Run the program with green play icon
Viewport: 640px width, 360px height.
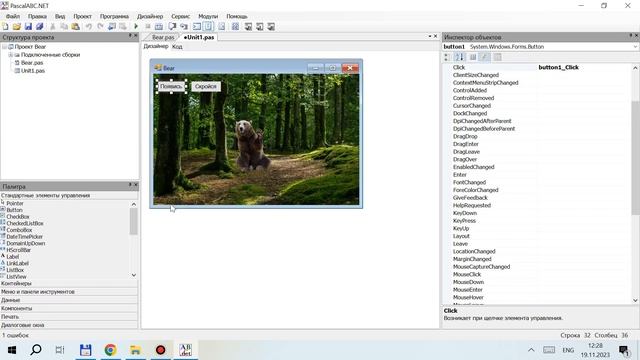coord(136,27)
